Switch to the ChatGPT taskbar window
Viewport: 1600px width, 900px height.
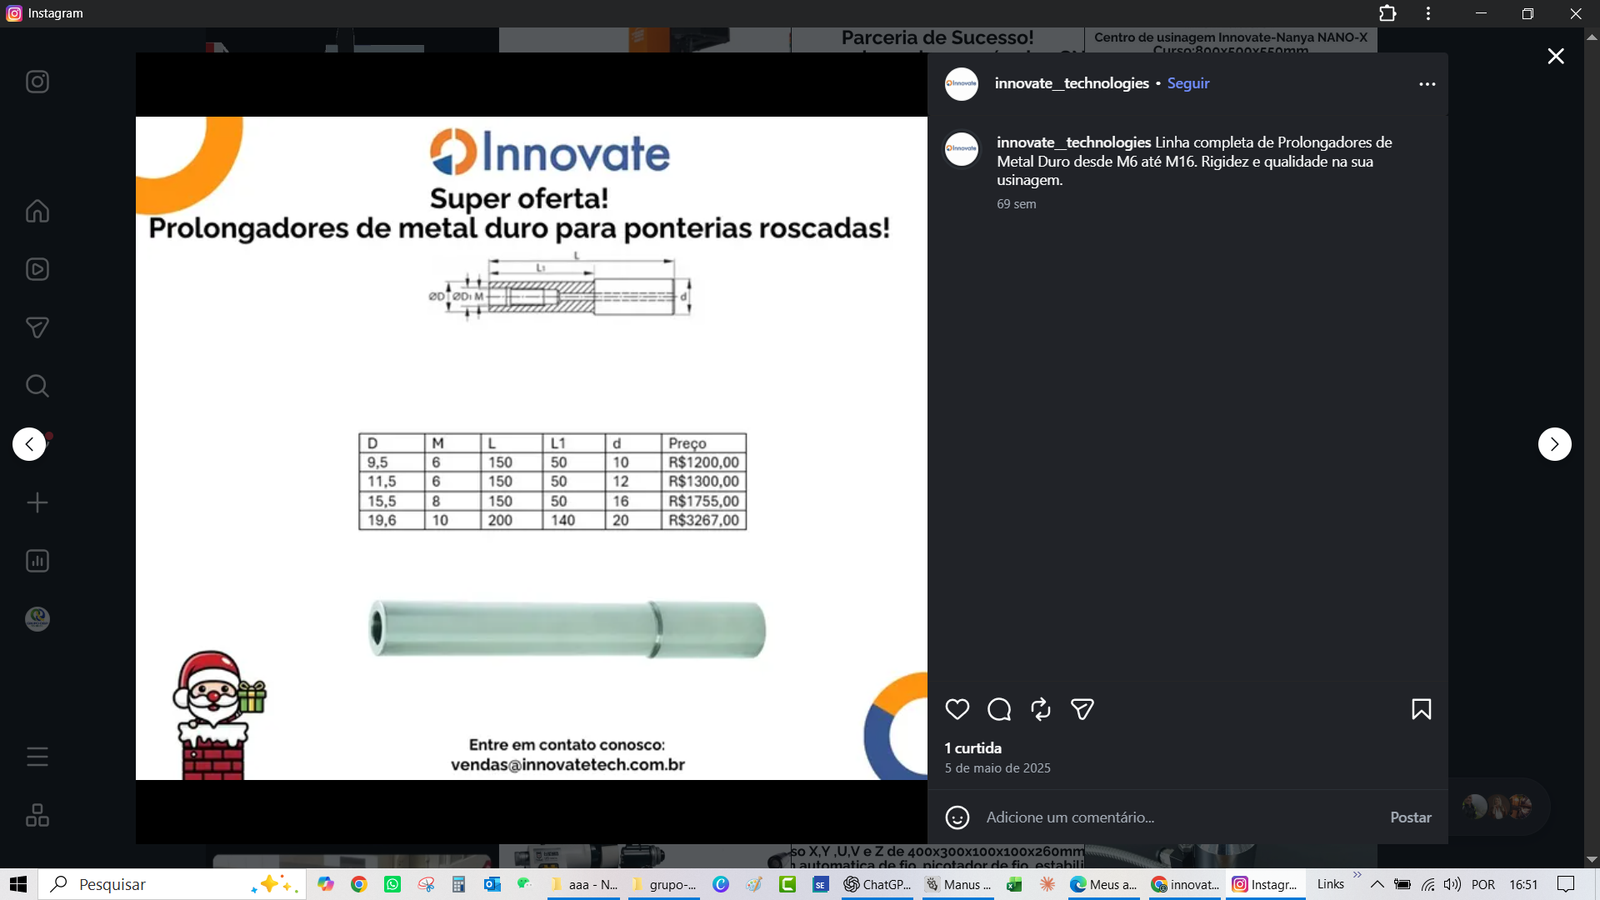coord(878,884)
